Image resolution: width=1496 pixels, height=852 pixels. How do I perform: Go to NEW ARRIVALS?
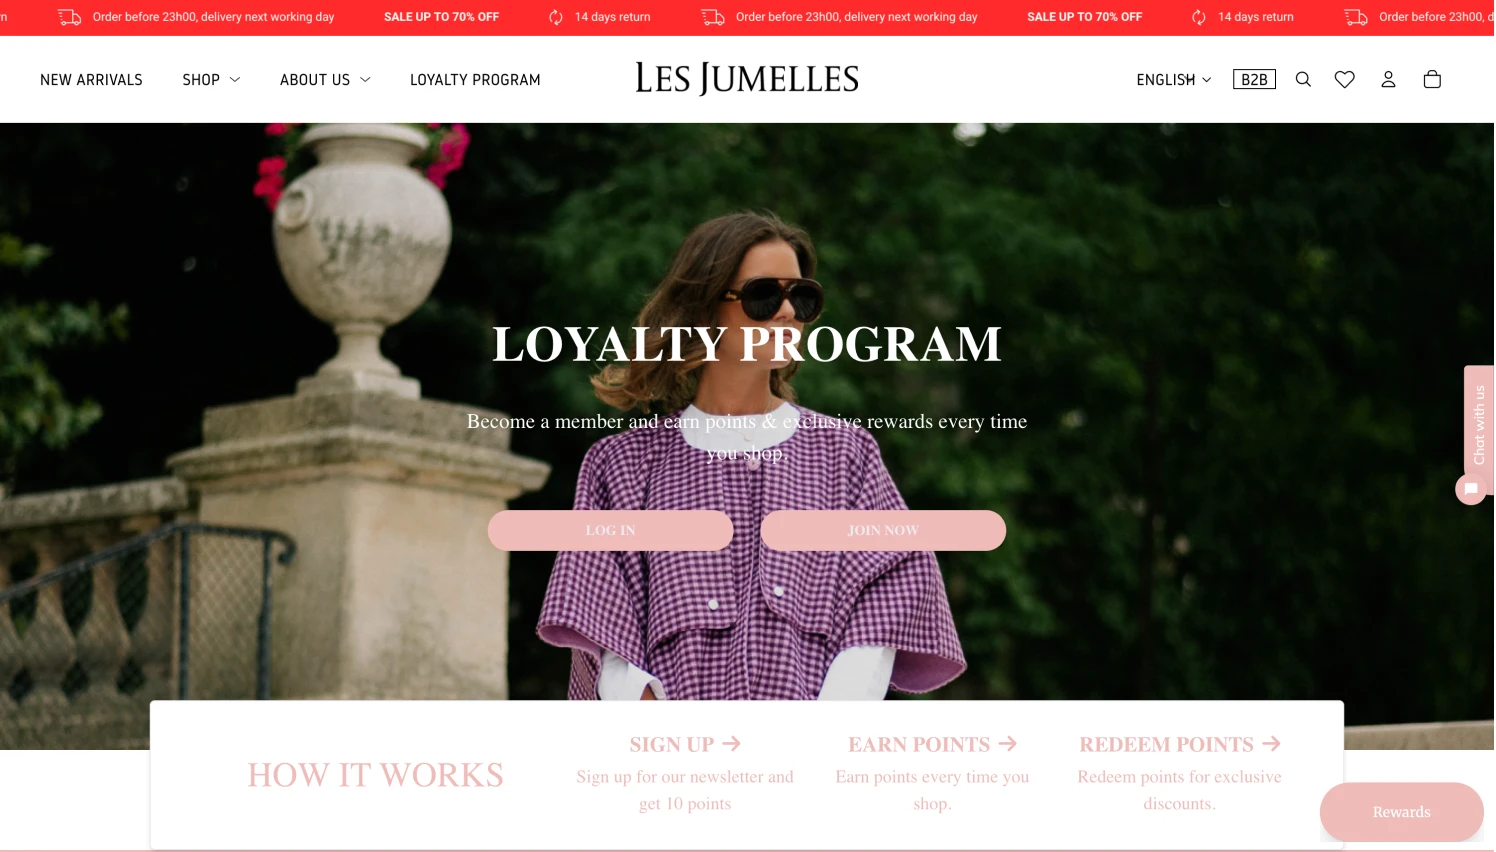(x=91, y=80)
